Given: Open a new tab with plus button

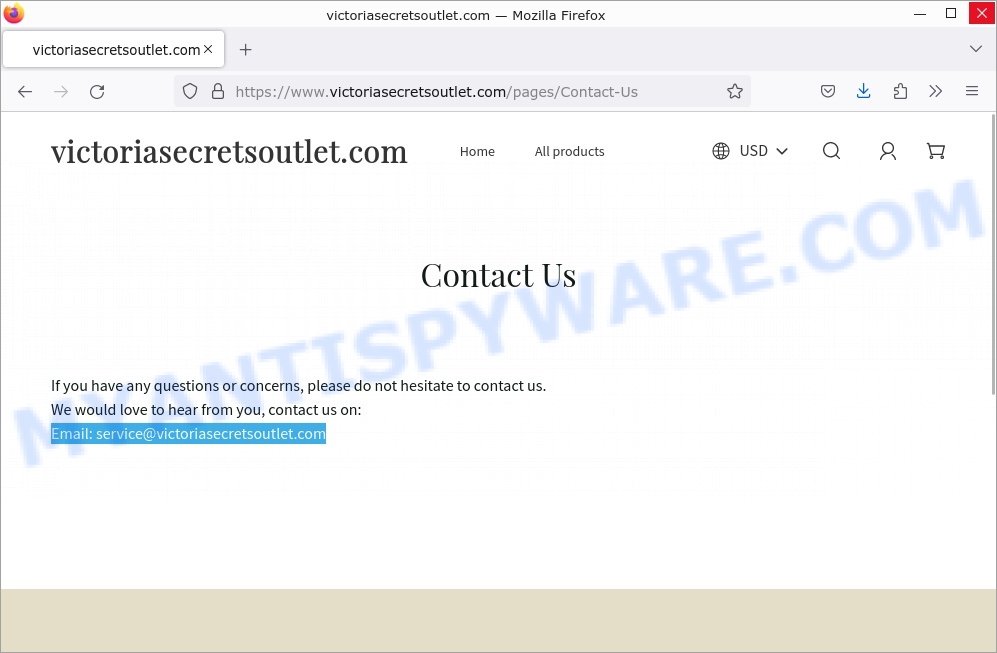Looking at the screenshot, I should point(245,49).
